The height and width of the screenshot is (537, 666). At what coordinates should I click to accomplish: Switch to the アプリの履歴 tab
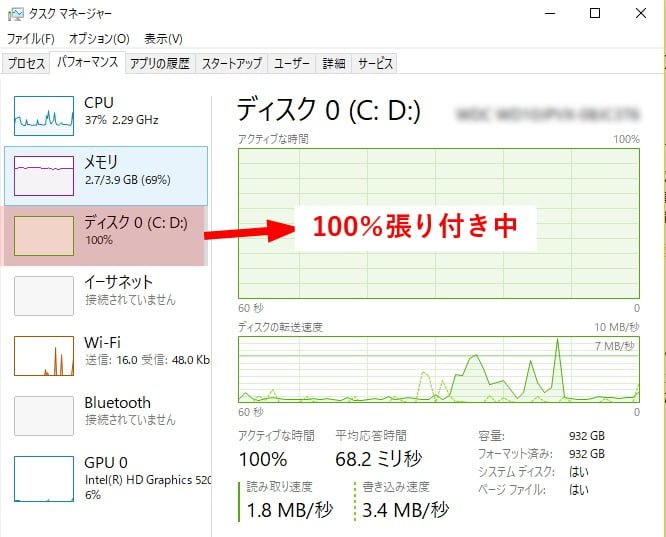coord(159,63)
